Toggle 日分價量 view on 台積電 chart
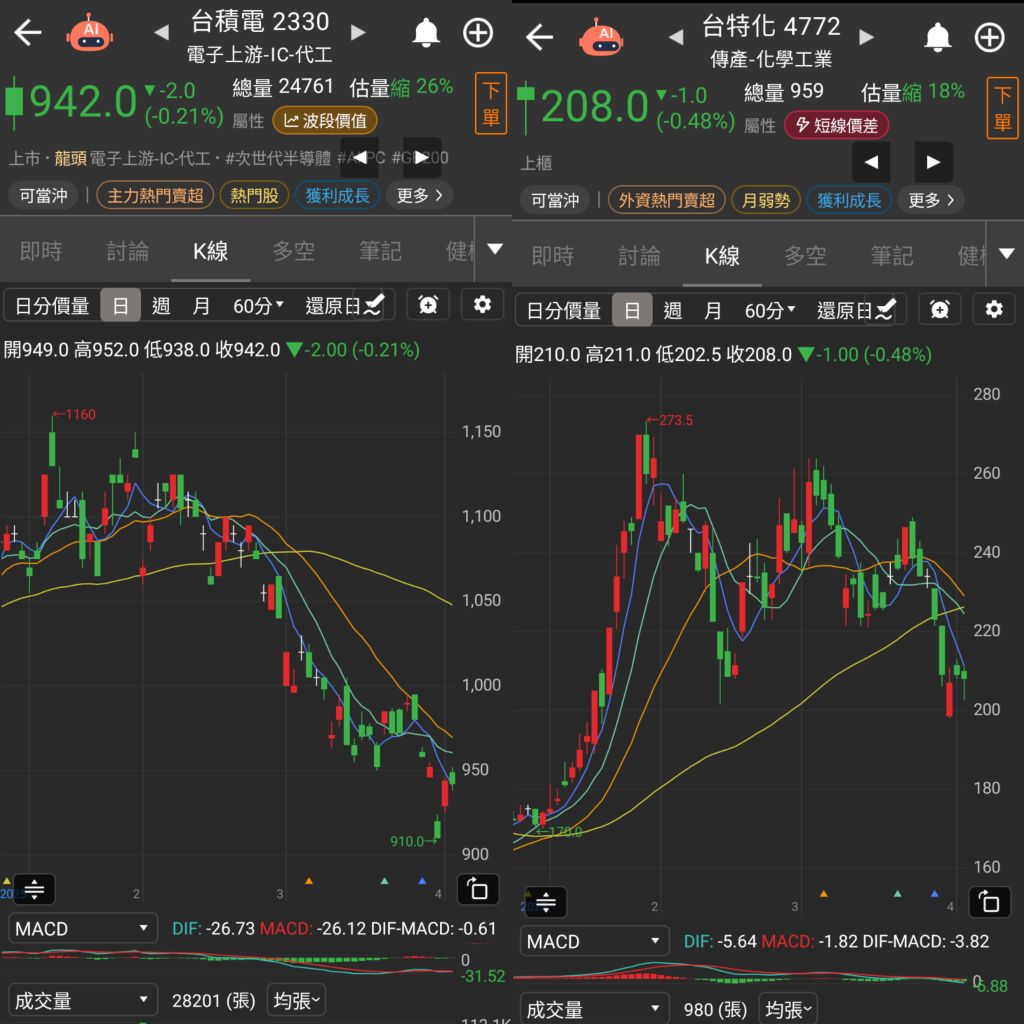The image size is (1024, 1024). point(52,306)
